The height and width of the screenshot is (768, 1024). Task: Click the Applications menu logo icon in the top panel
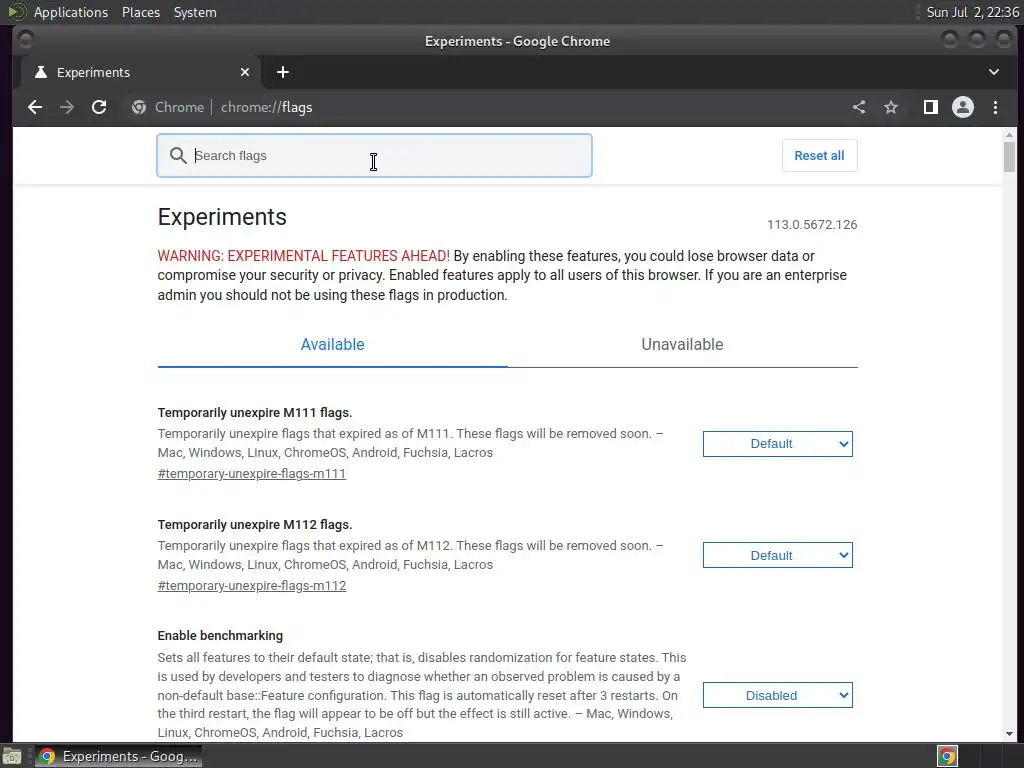(17, 12)
